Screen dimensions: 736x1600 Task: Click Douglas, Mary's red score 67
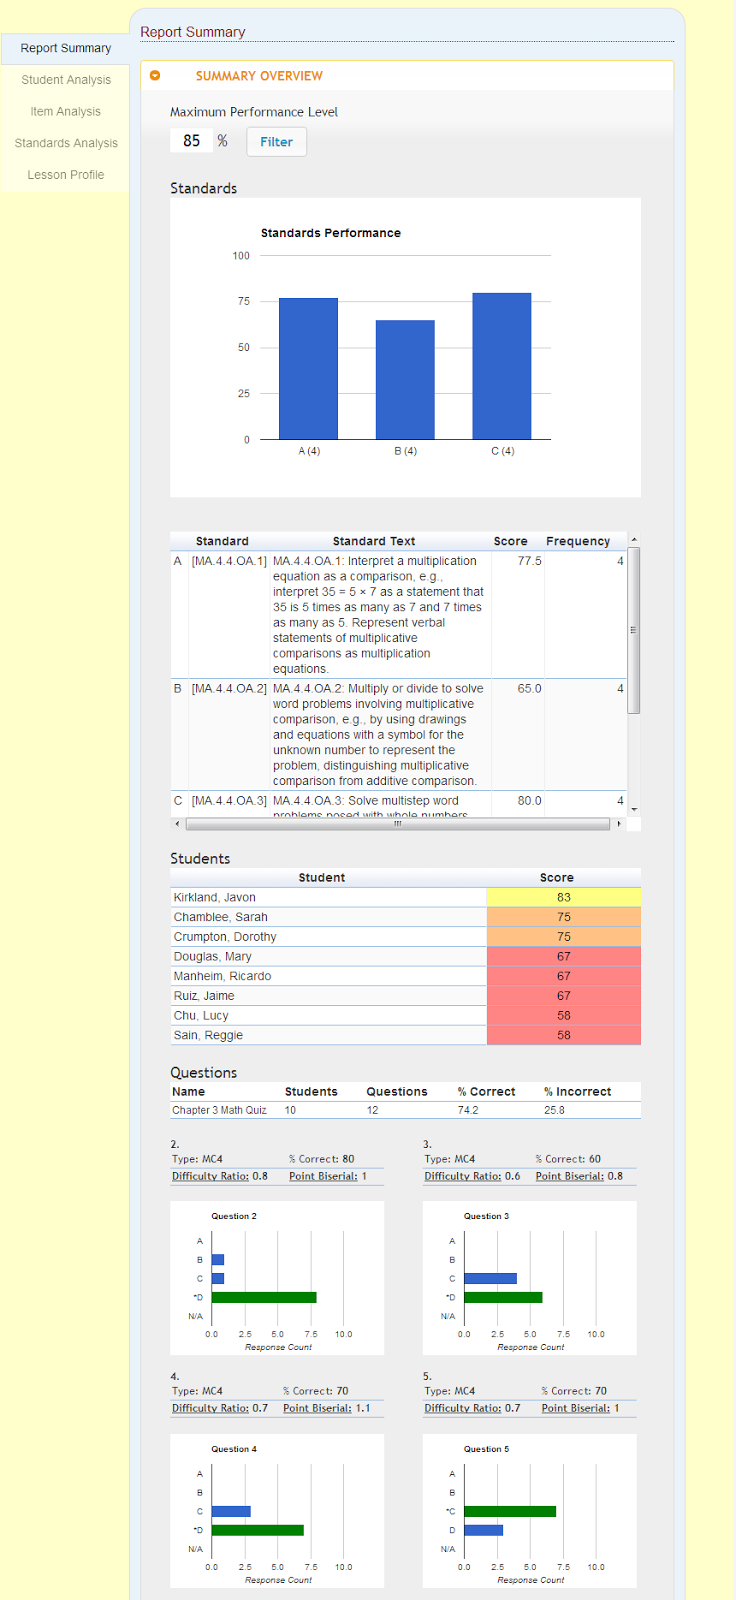click(564, 957)
